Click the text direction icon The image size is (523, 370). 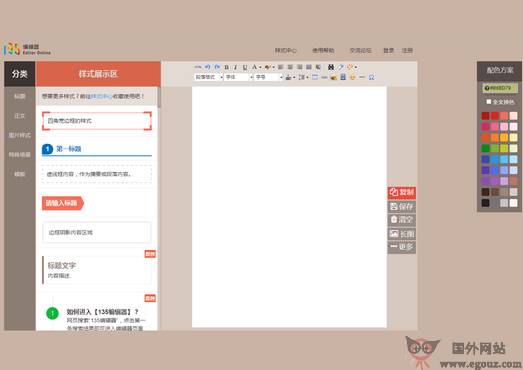click(x=318, y=67)
